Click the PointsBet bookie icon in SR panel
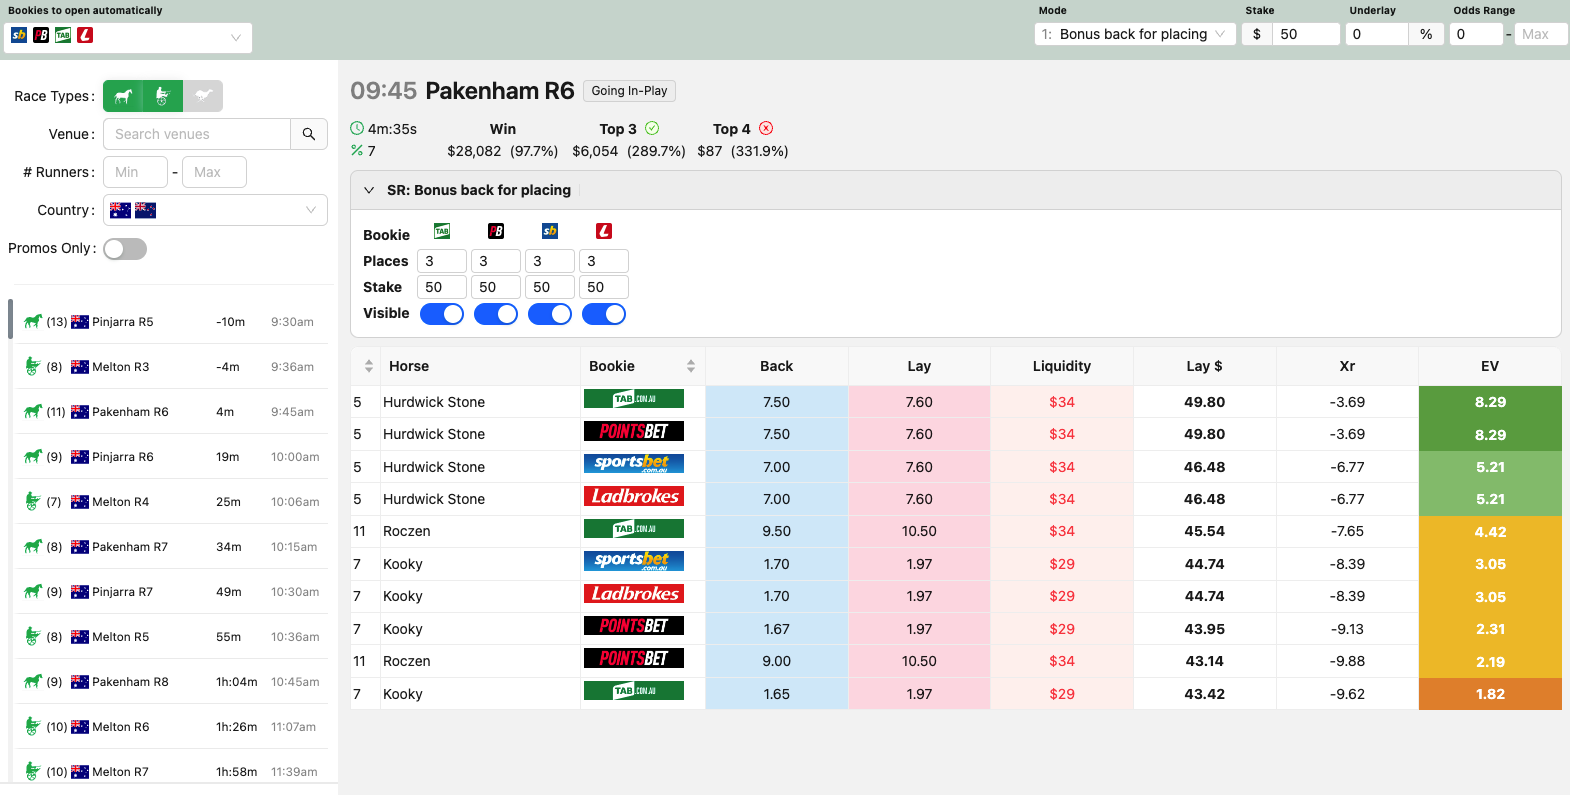This screenshot has height=795, width=1570. tap(496, 232)
